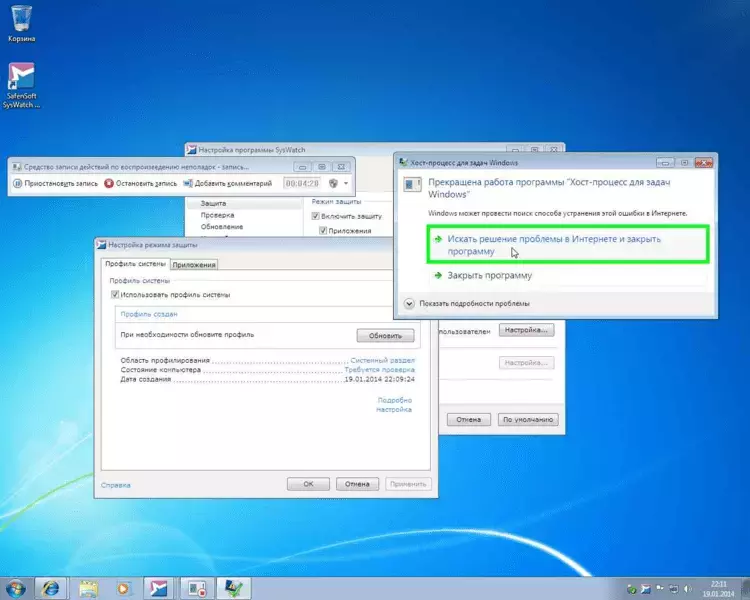Screen dimensions: 750x600
Task: Open the volume speaker tray icon
Action: (688, 589)
